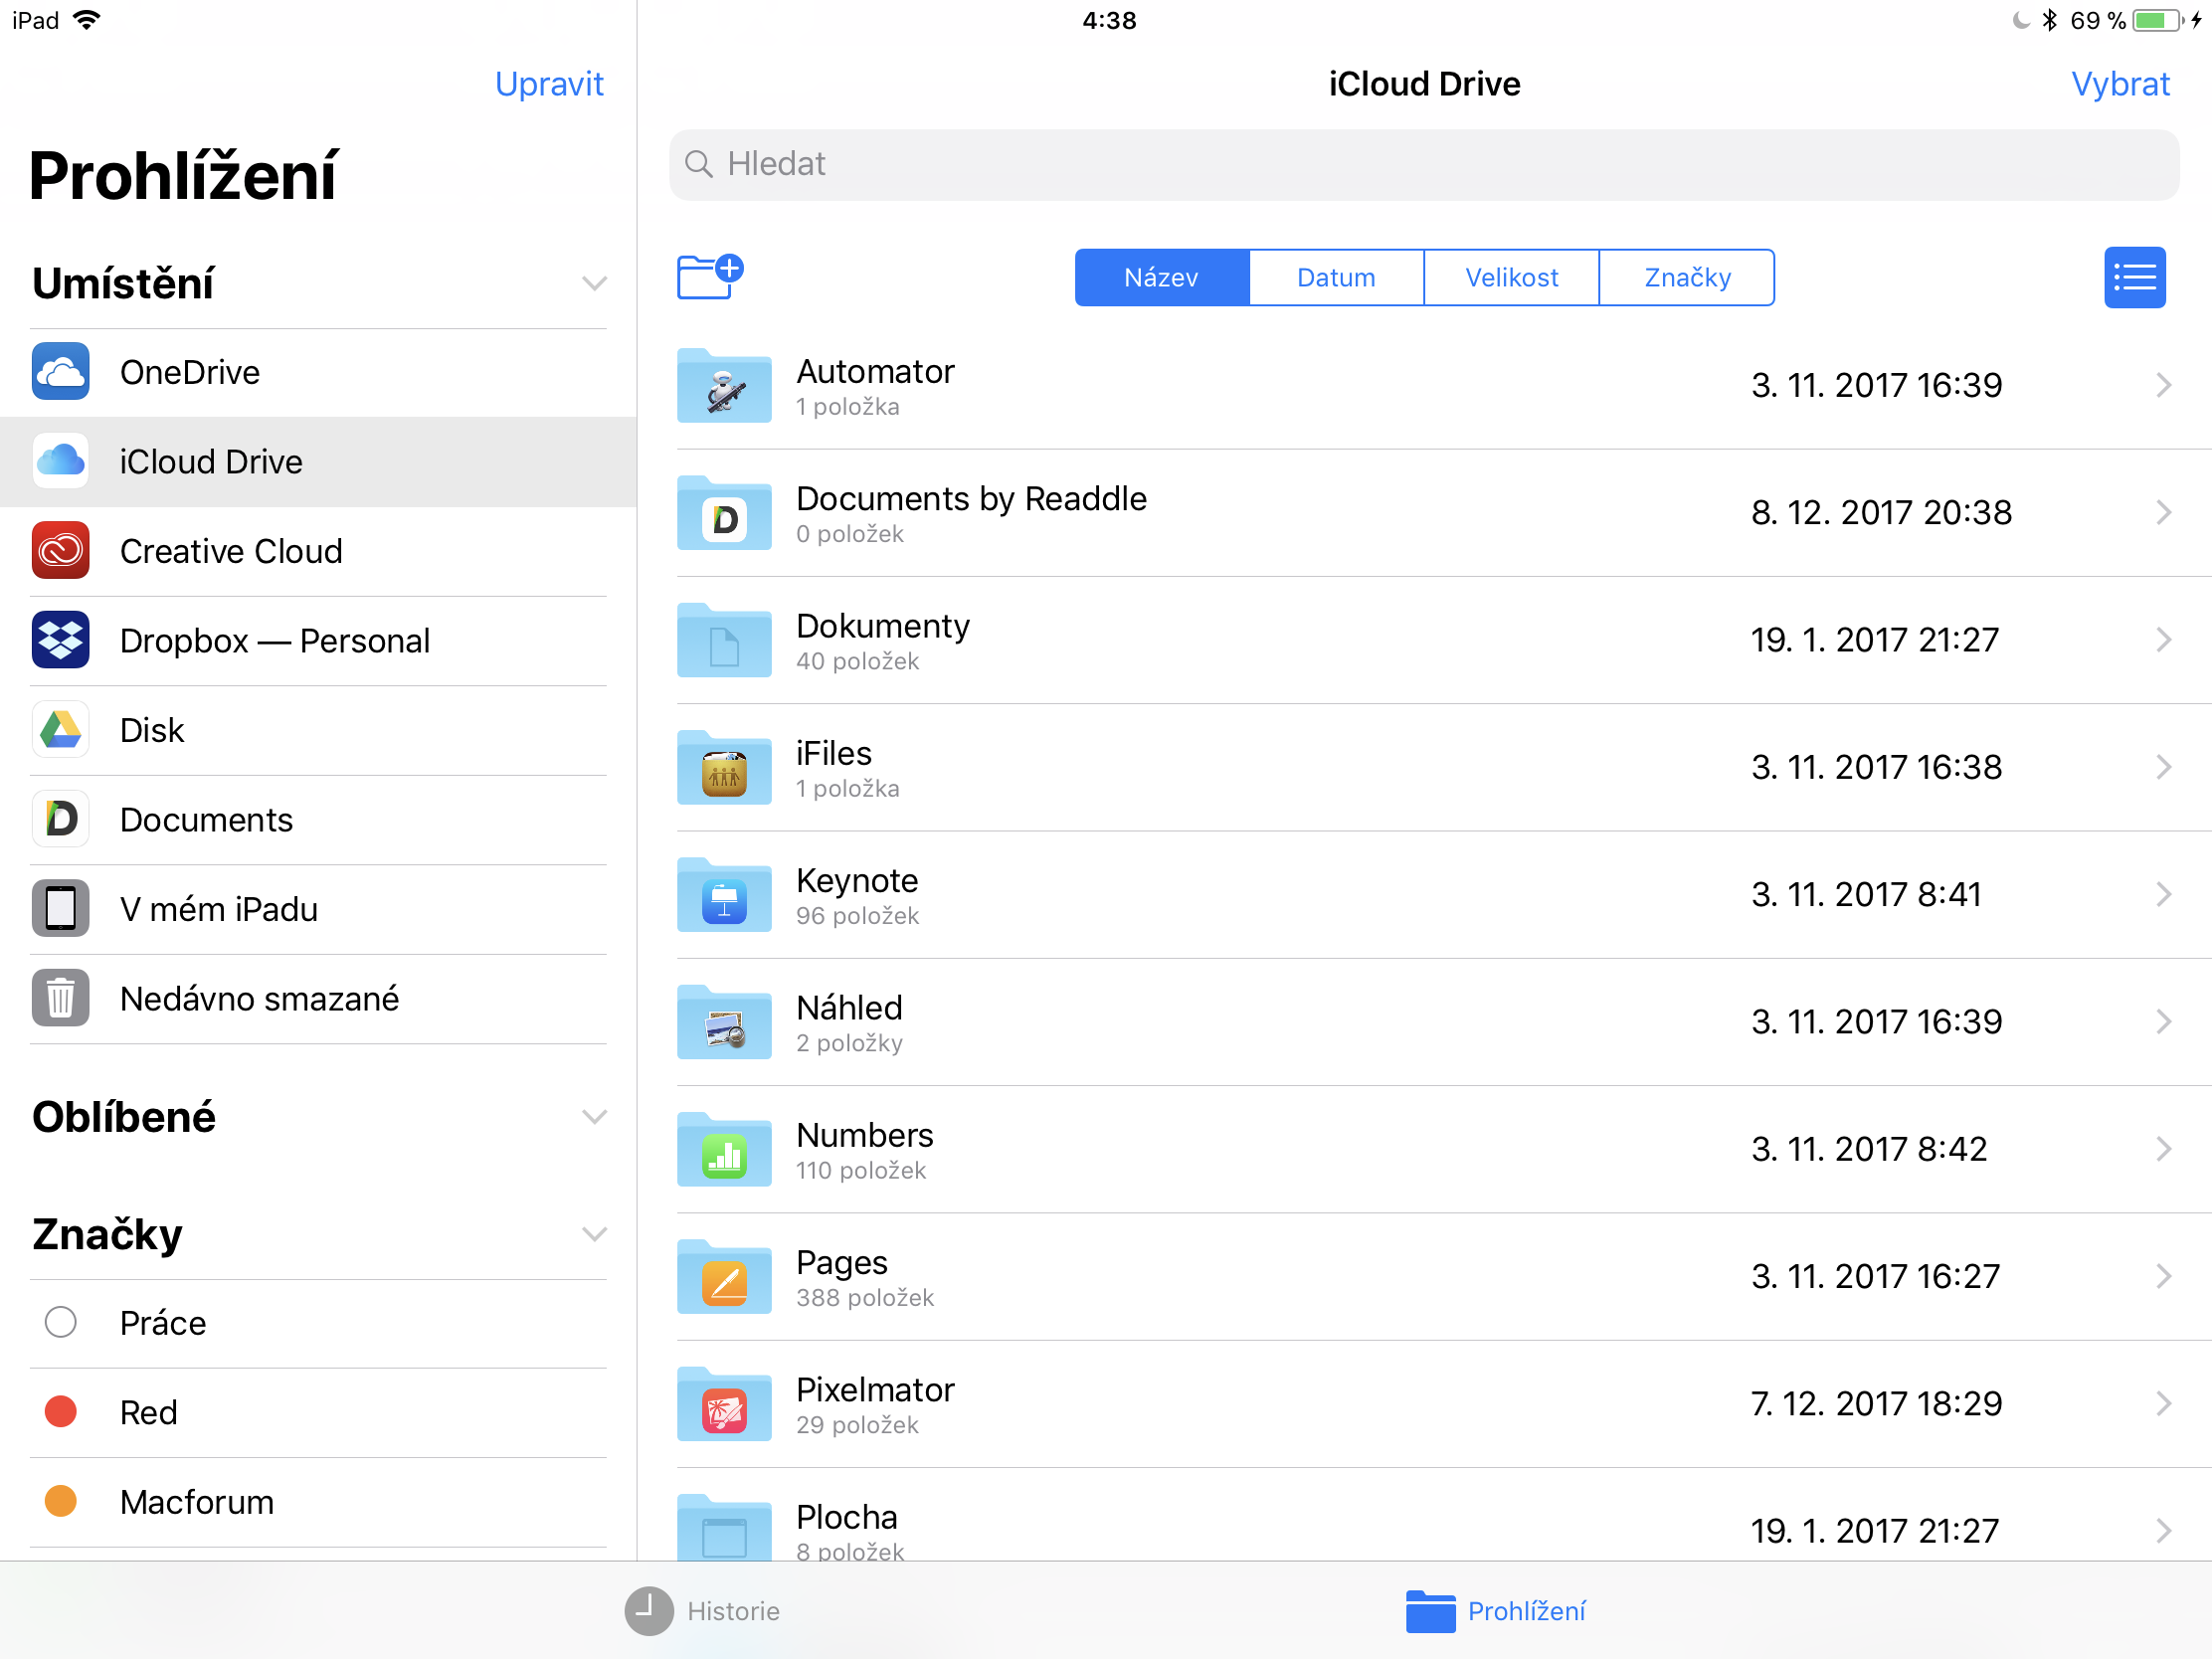The width and height of the screenshot is (2212, 1659).
Task: Tap the new folder icon
Action: 709,276
